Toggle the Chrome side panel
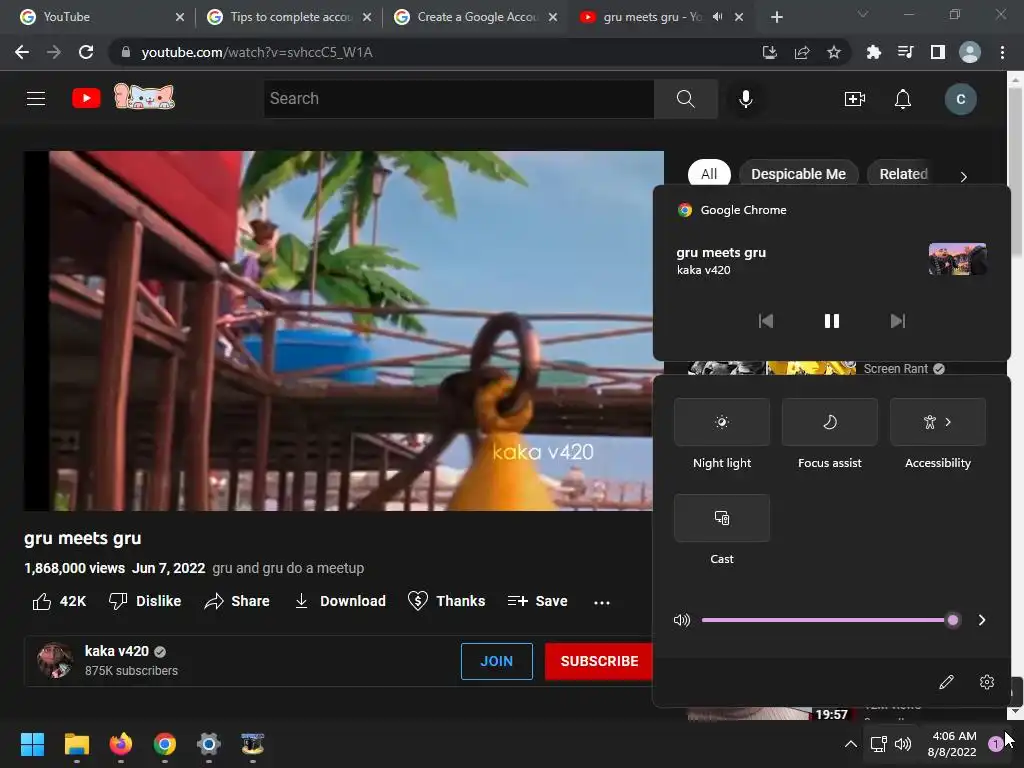1024x768 pixels. click(938, 52)
